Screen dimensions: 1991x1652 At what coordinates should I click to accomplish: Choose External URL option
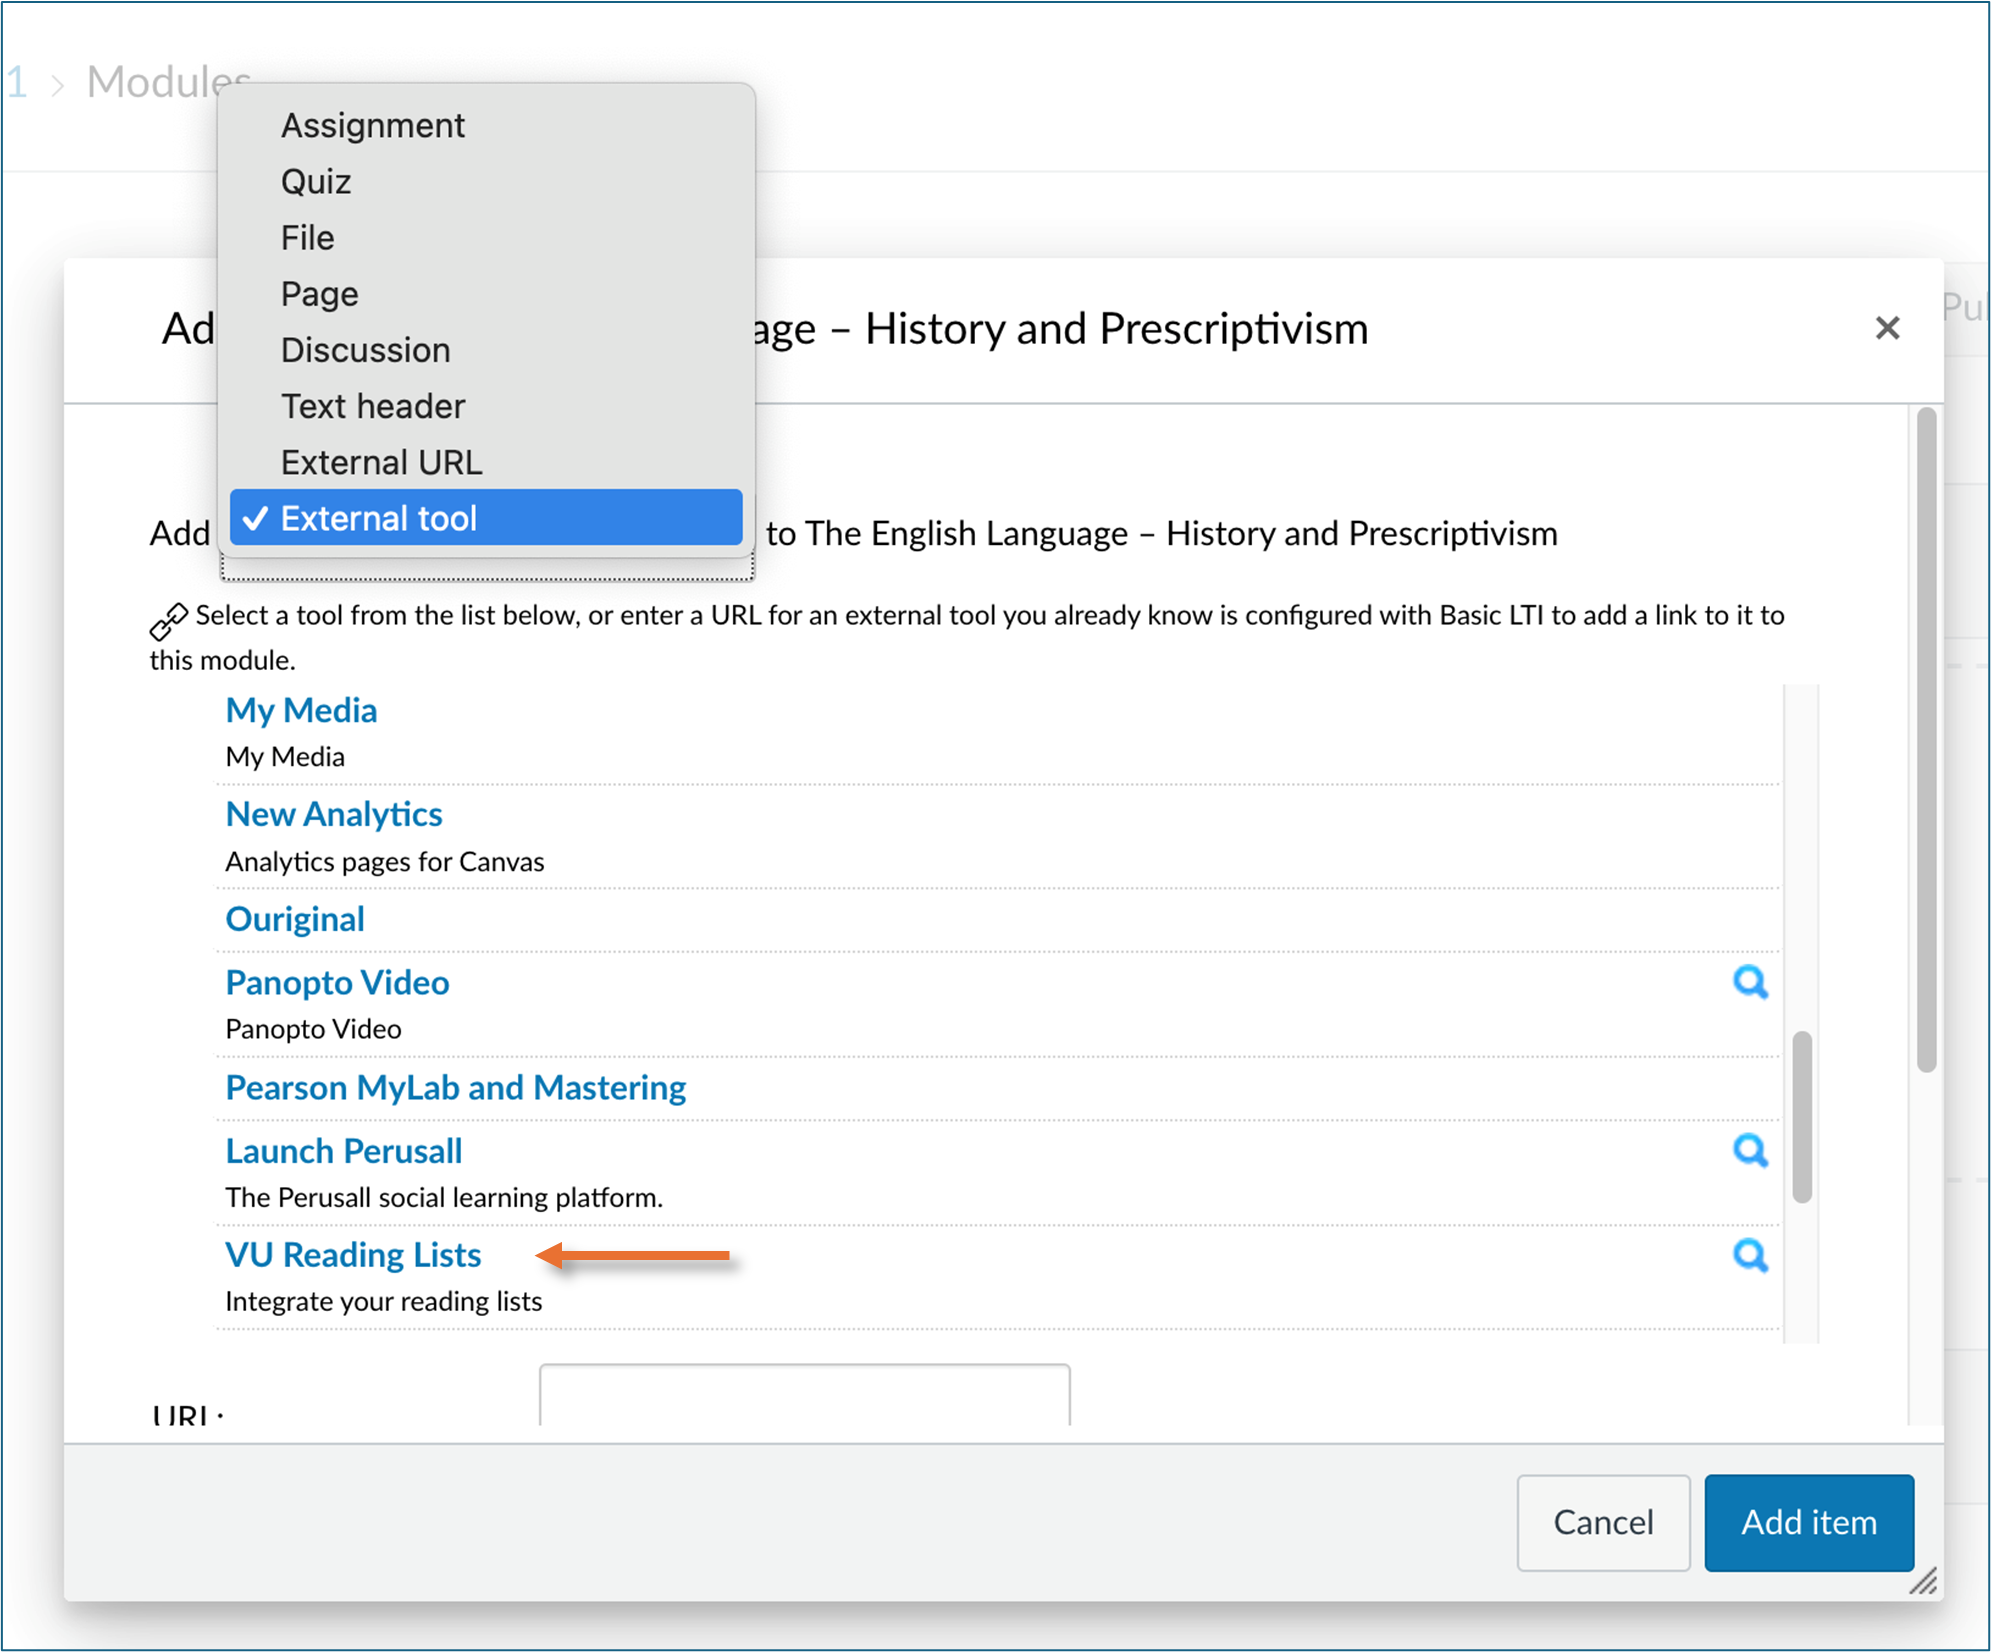tap(486, 462)
